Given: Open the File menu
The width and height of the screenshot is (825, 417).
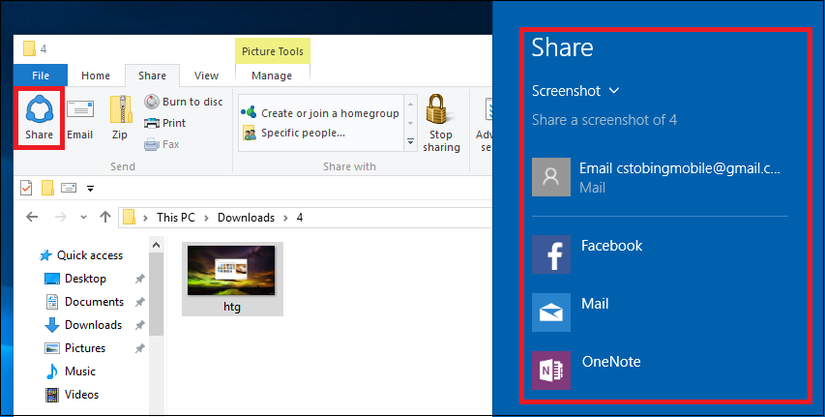Looking at the screenshot, I should (x=41, y=76).
